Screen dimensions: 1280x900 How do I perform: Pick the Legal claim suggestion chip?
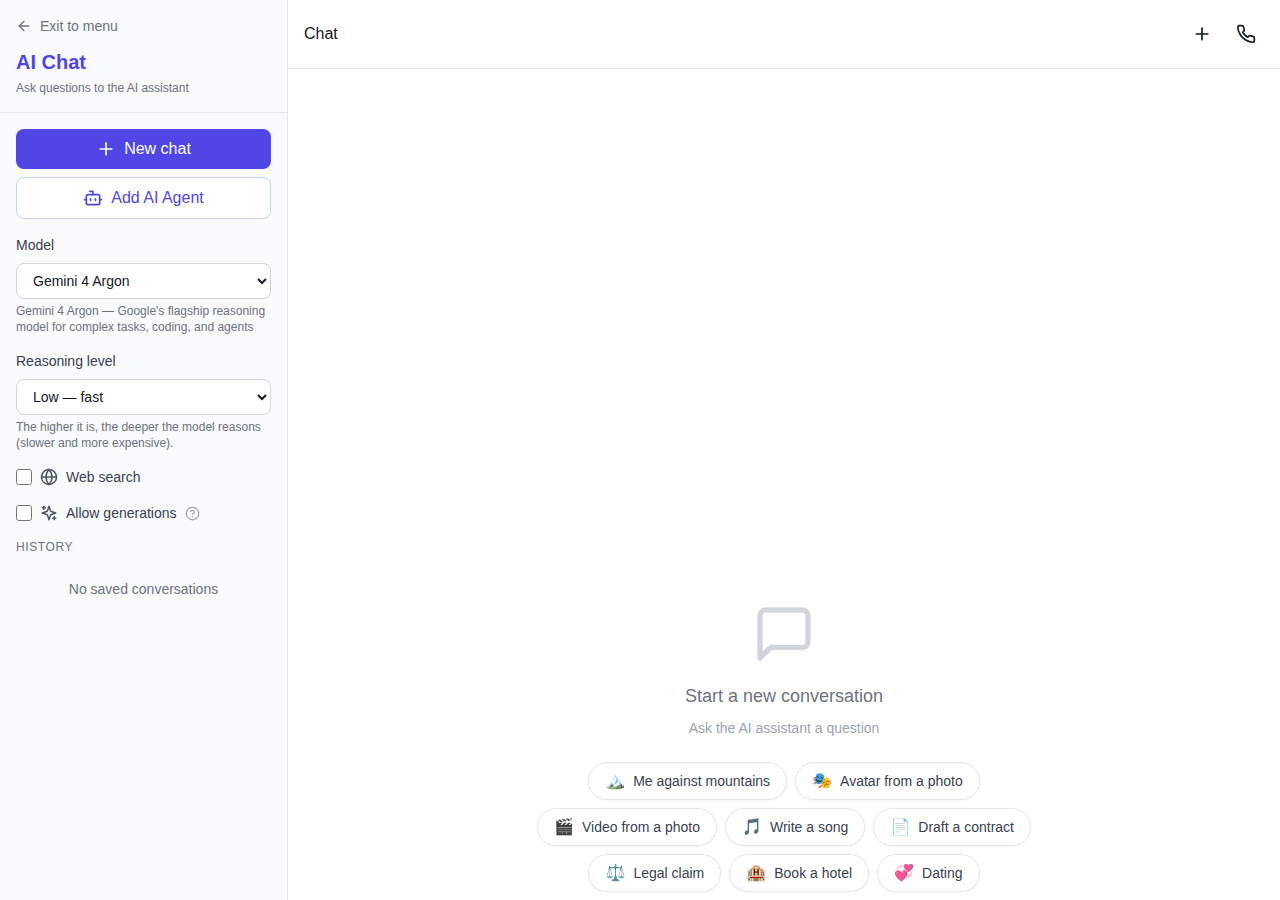point(654,873)
